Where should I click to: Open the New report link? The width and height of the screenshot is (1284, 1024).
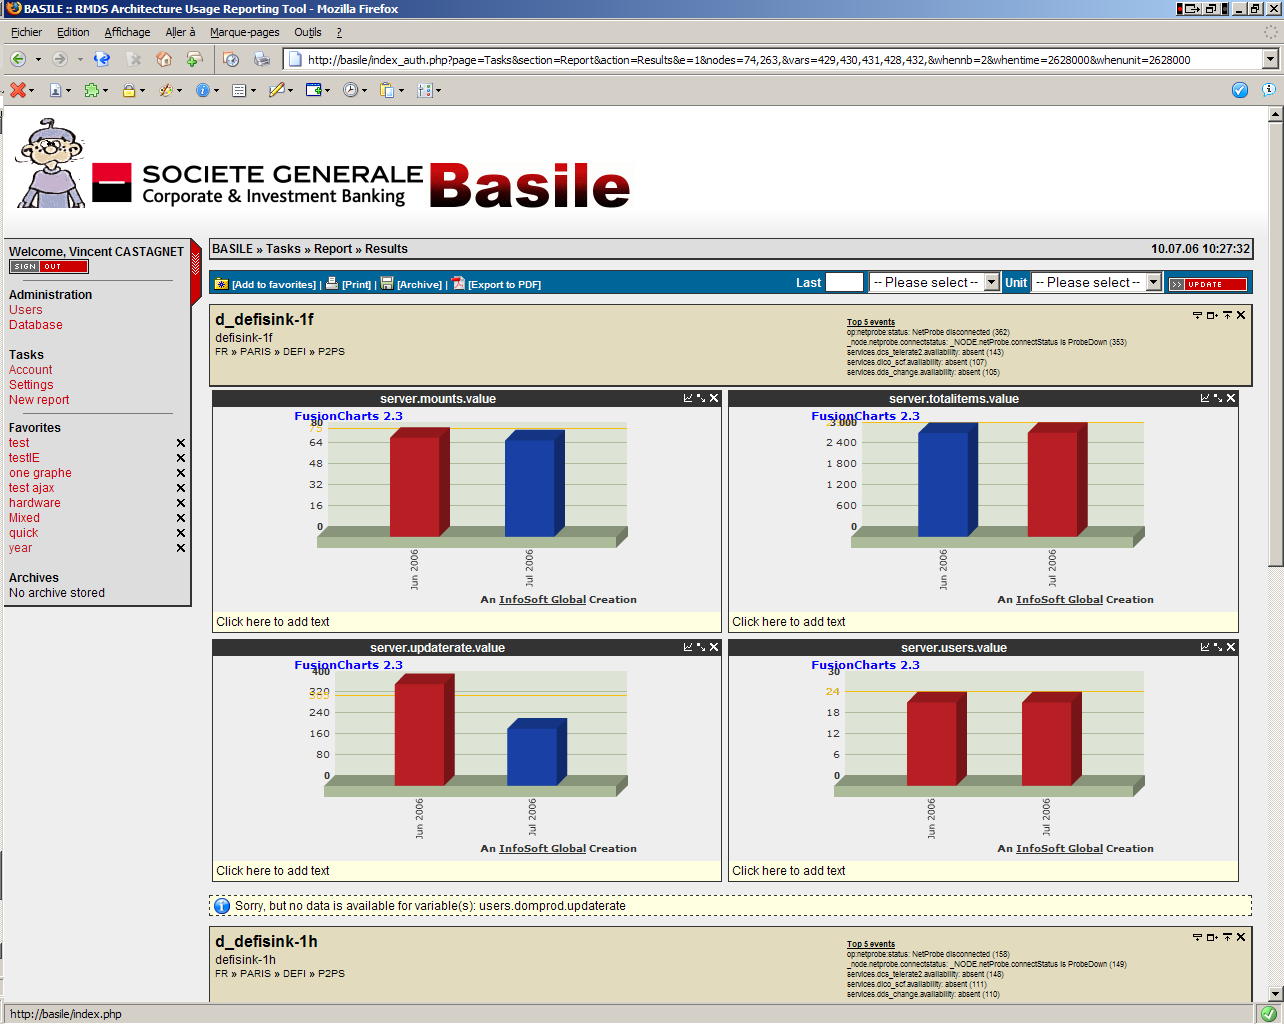click(39, 400)
